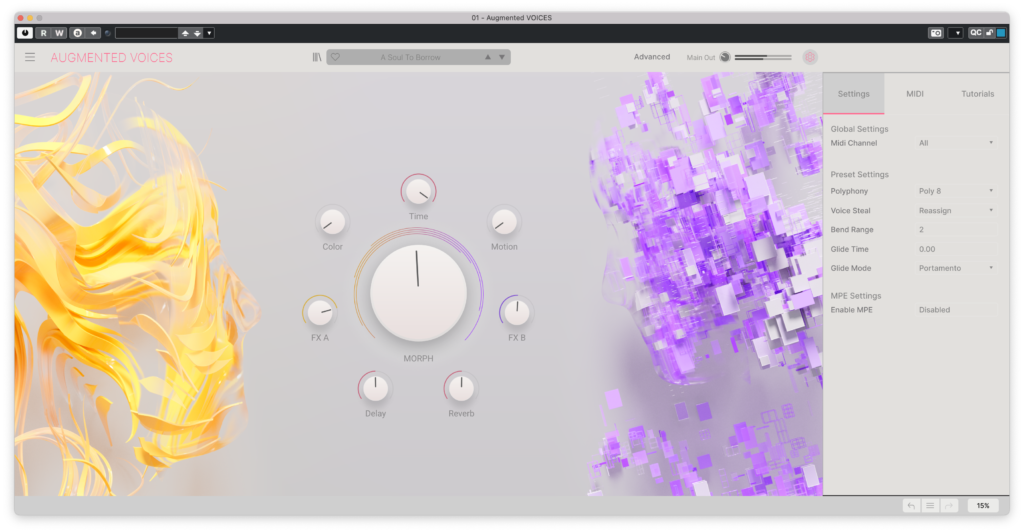Toggle the QC quick controls button
Screen dimensions: 1024x532
click(975, 33)
